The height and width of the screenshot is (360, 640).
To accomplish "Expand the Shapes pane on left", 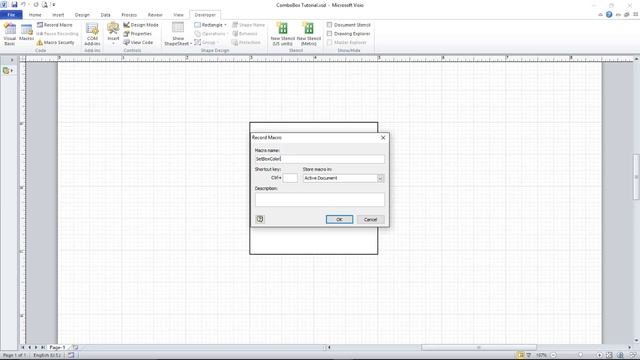I will point(11,60).
